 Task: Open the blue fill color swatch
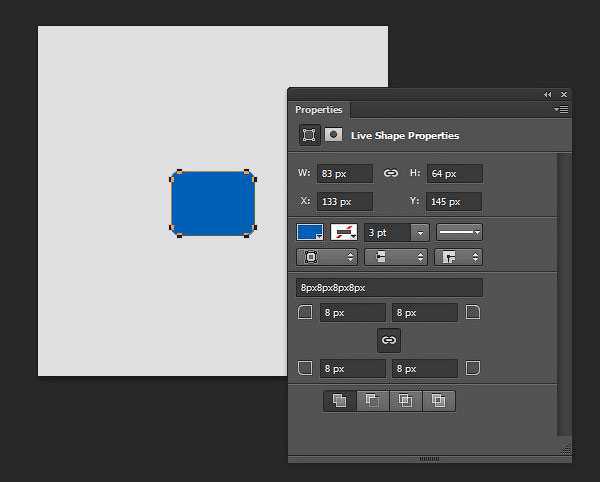[x=310, y=232]
